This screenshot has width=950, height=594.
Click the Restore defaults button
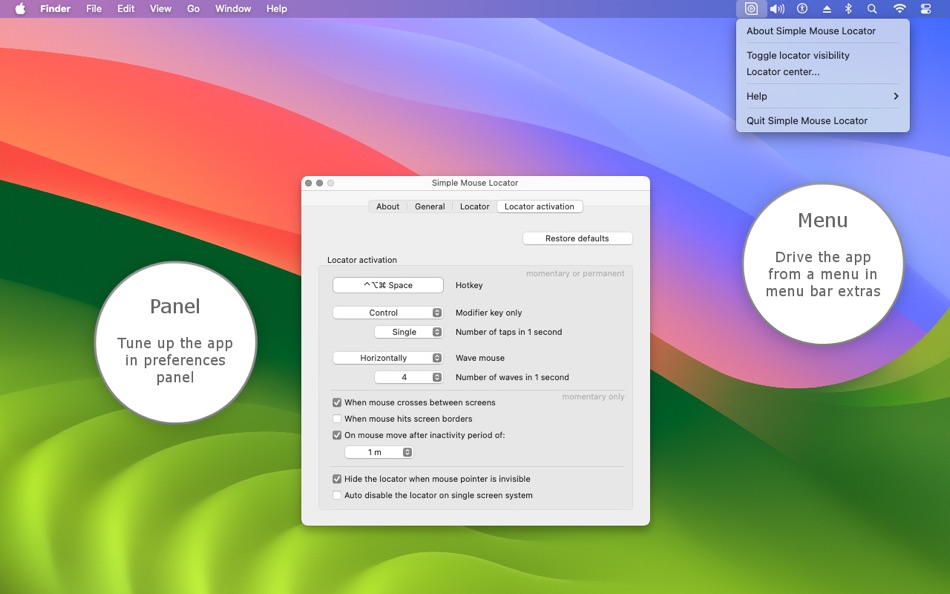tap(577, 238)
